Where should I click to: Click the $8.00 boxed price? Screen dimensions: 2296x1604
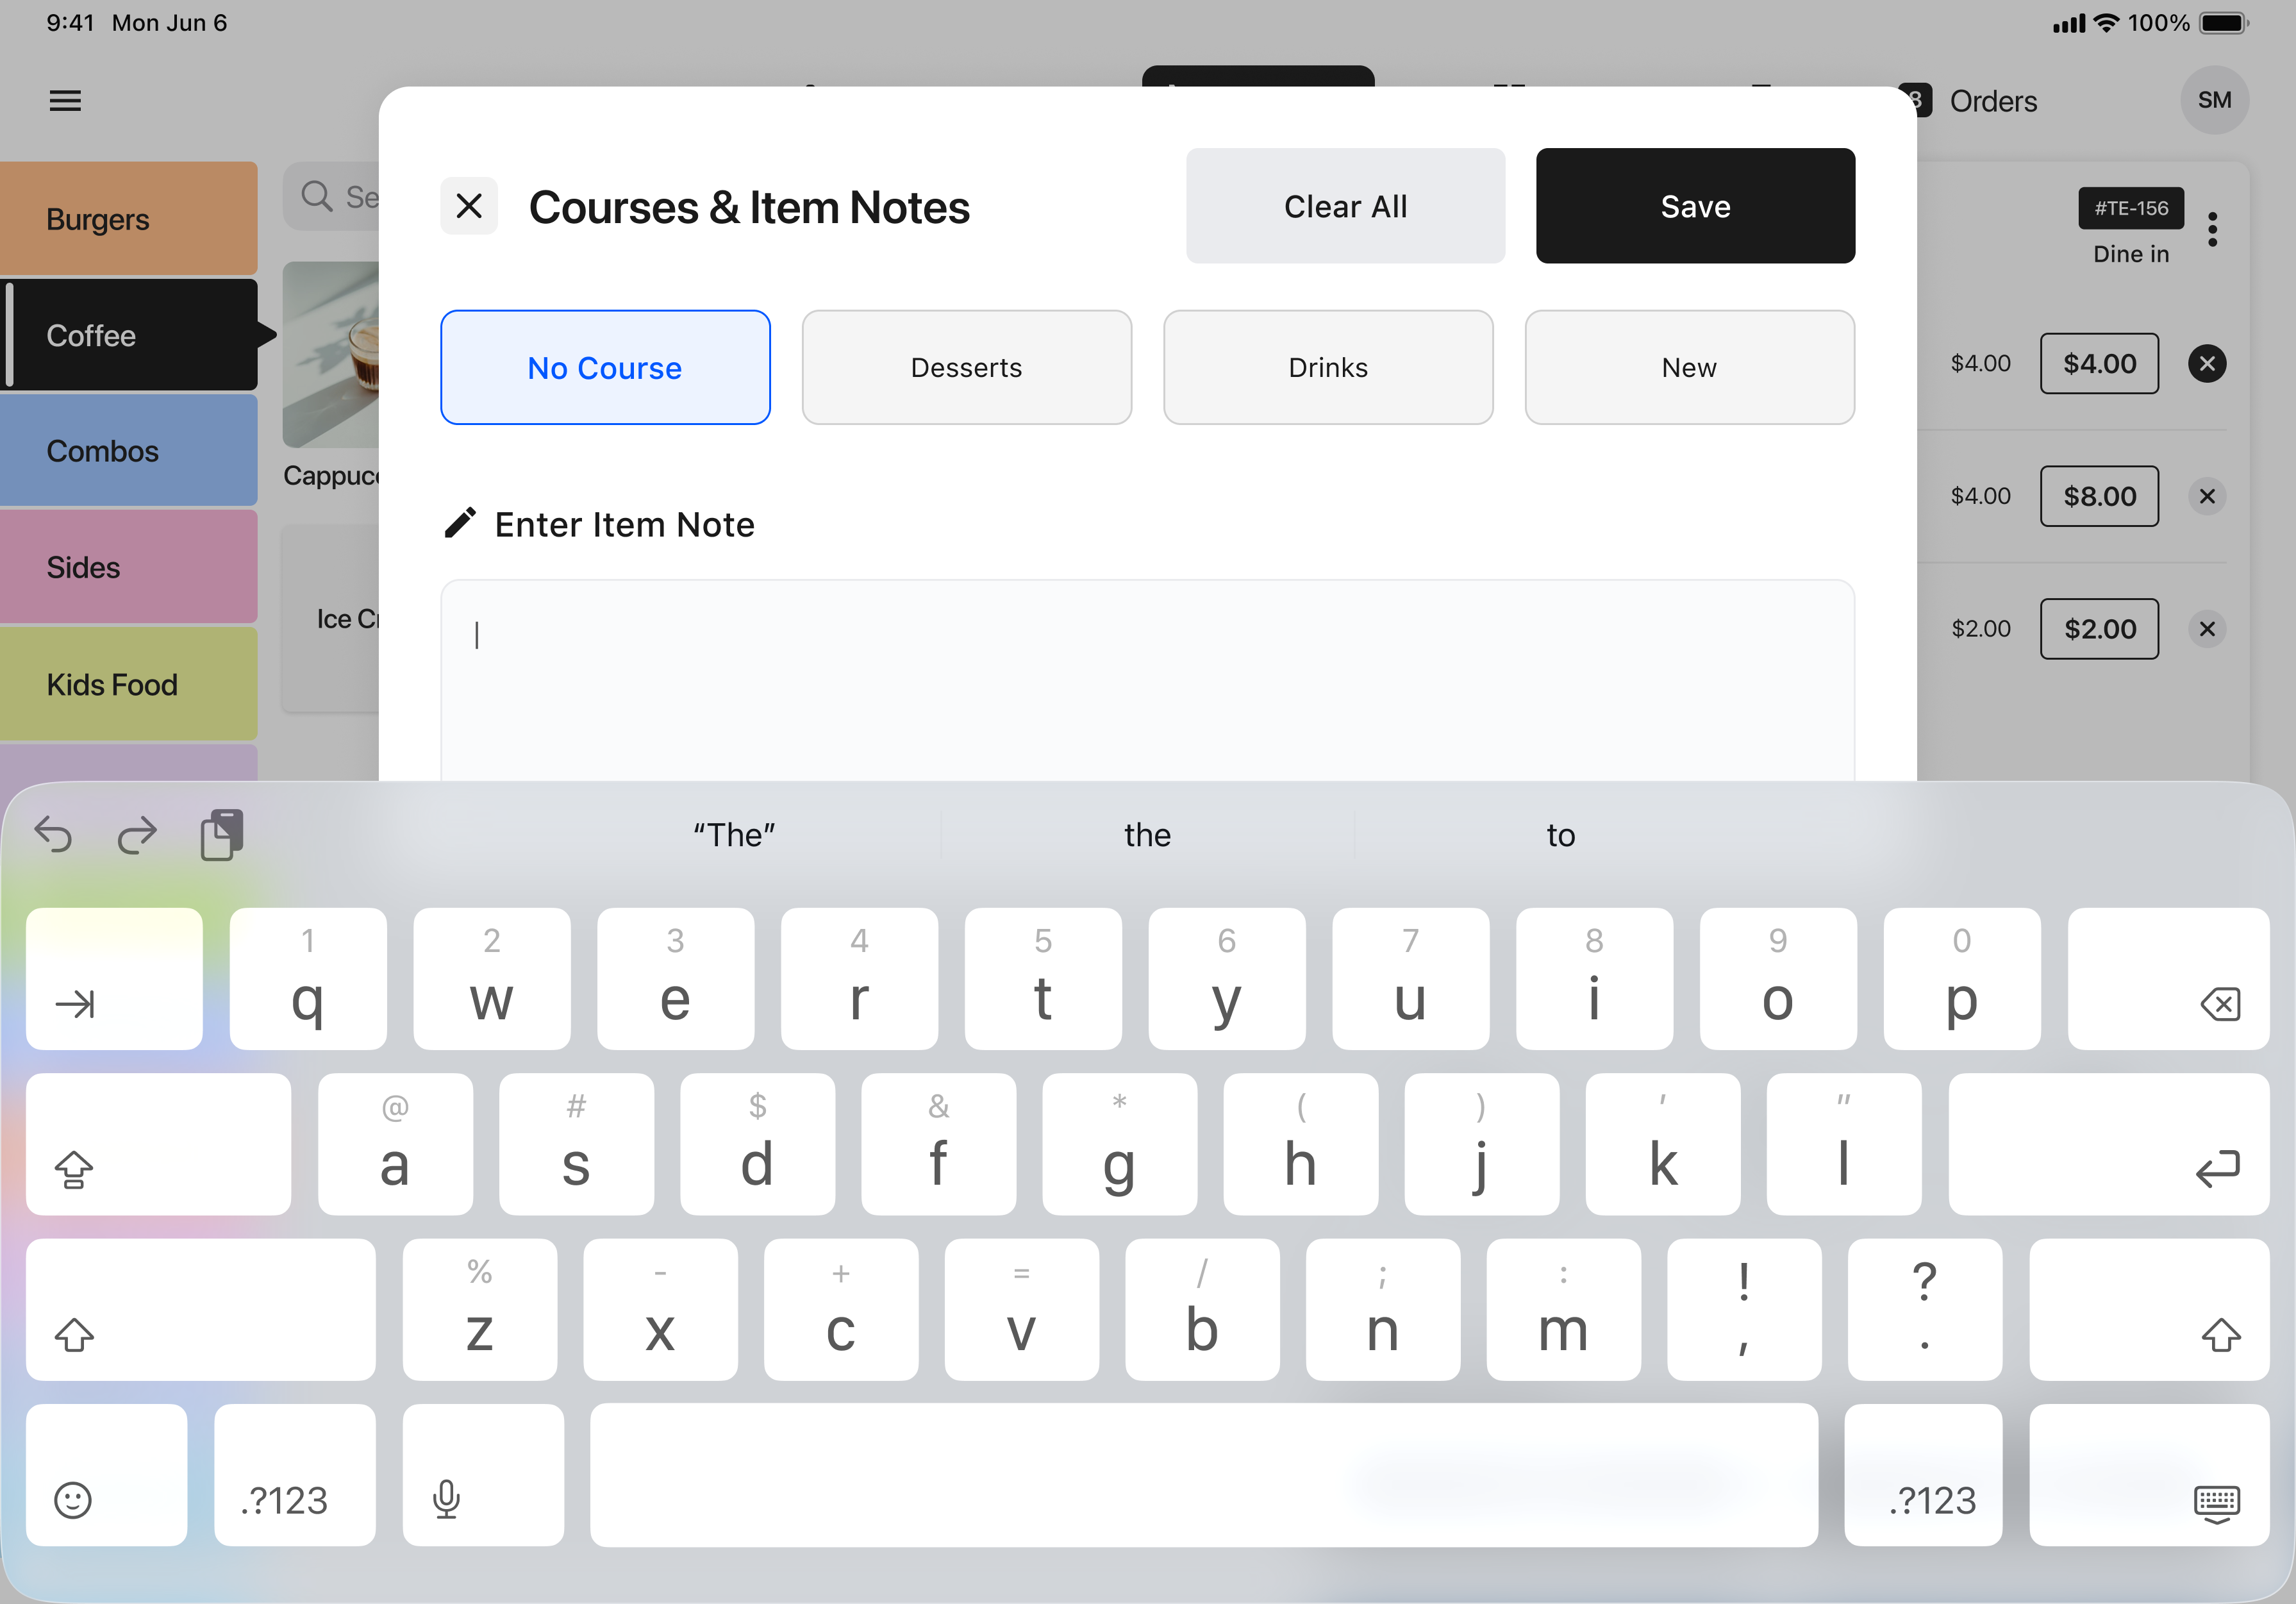click(2099, 496)
